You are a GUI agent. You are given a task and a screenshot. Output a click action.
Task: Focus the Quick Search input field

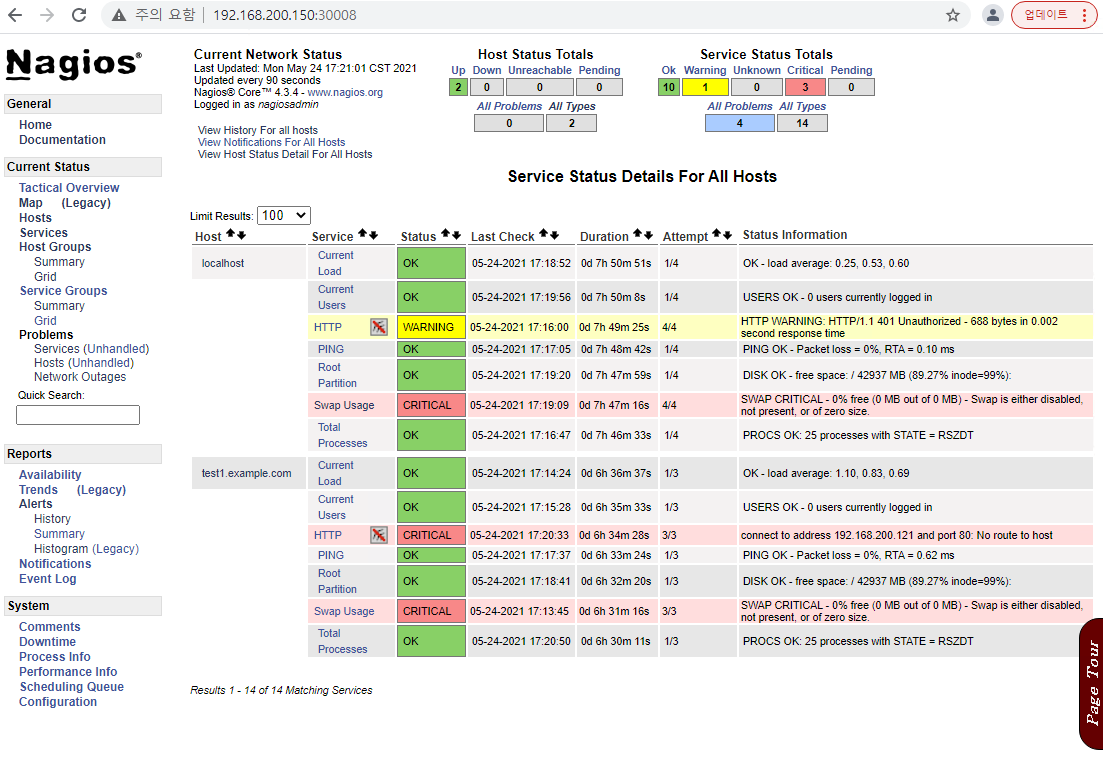coord(78,415)
